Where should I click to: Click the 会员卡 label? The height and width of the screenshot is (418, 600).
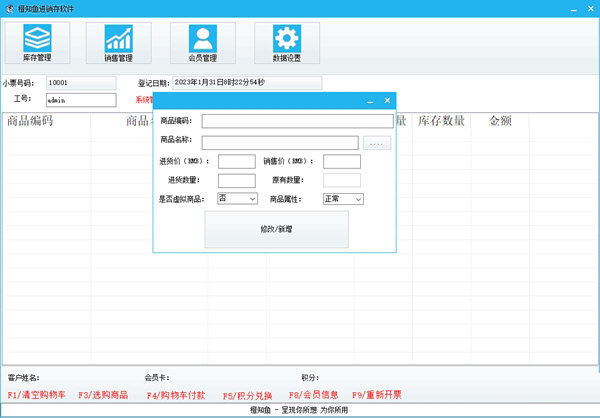click(x=157, y=378)
